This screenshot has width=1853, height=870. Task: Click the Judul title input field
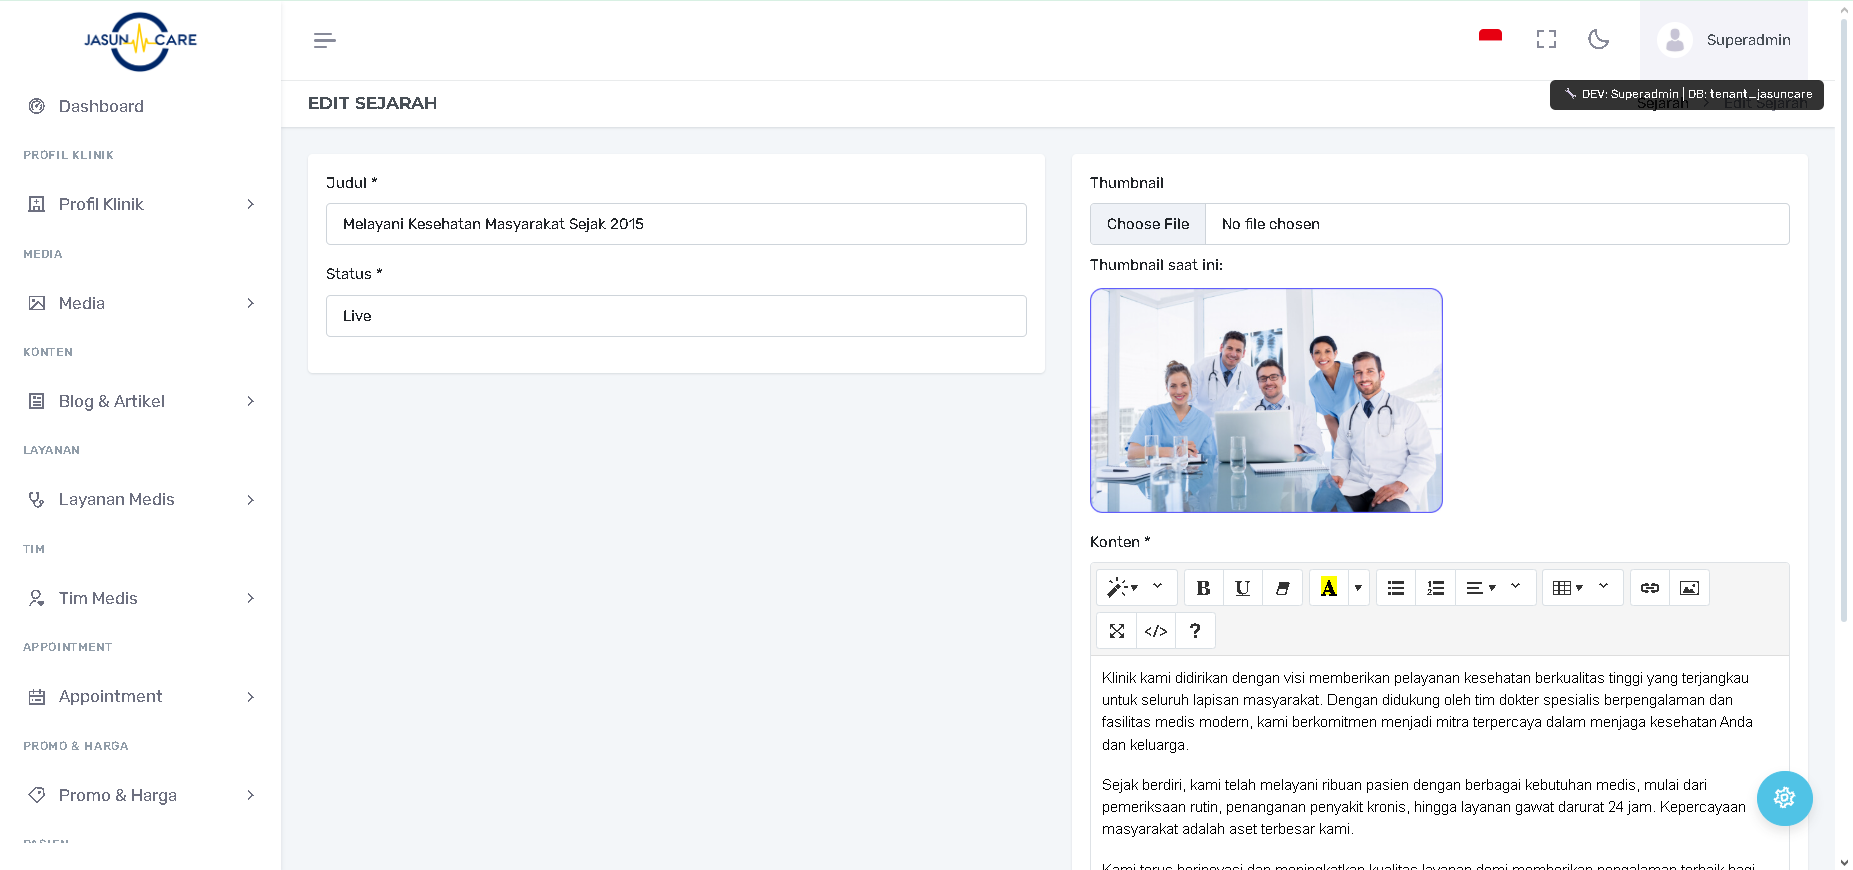coord(676,224)
